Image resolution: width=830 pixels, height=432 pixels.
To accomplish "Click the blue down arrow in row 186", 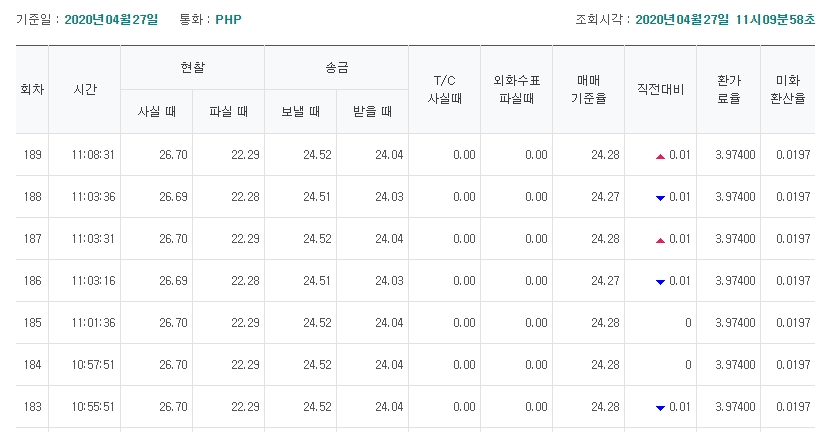I will (660, 282).
